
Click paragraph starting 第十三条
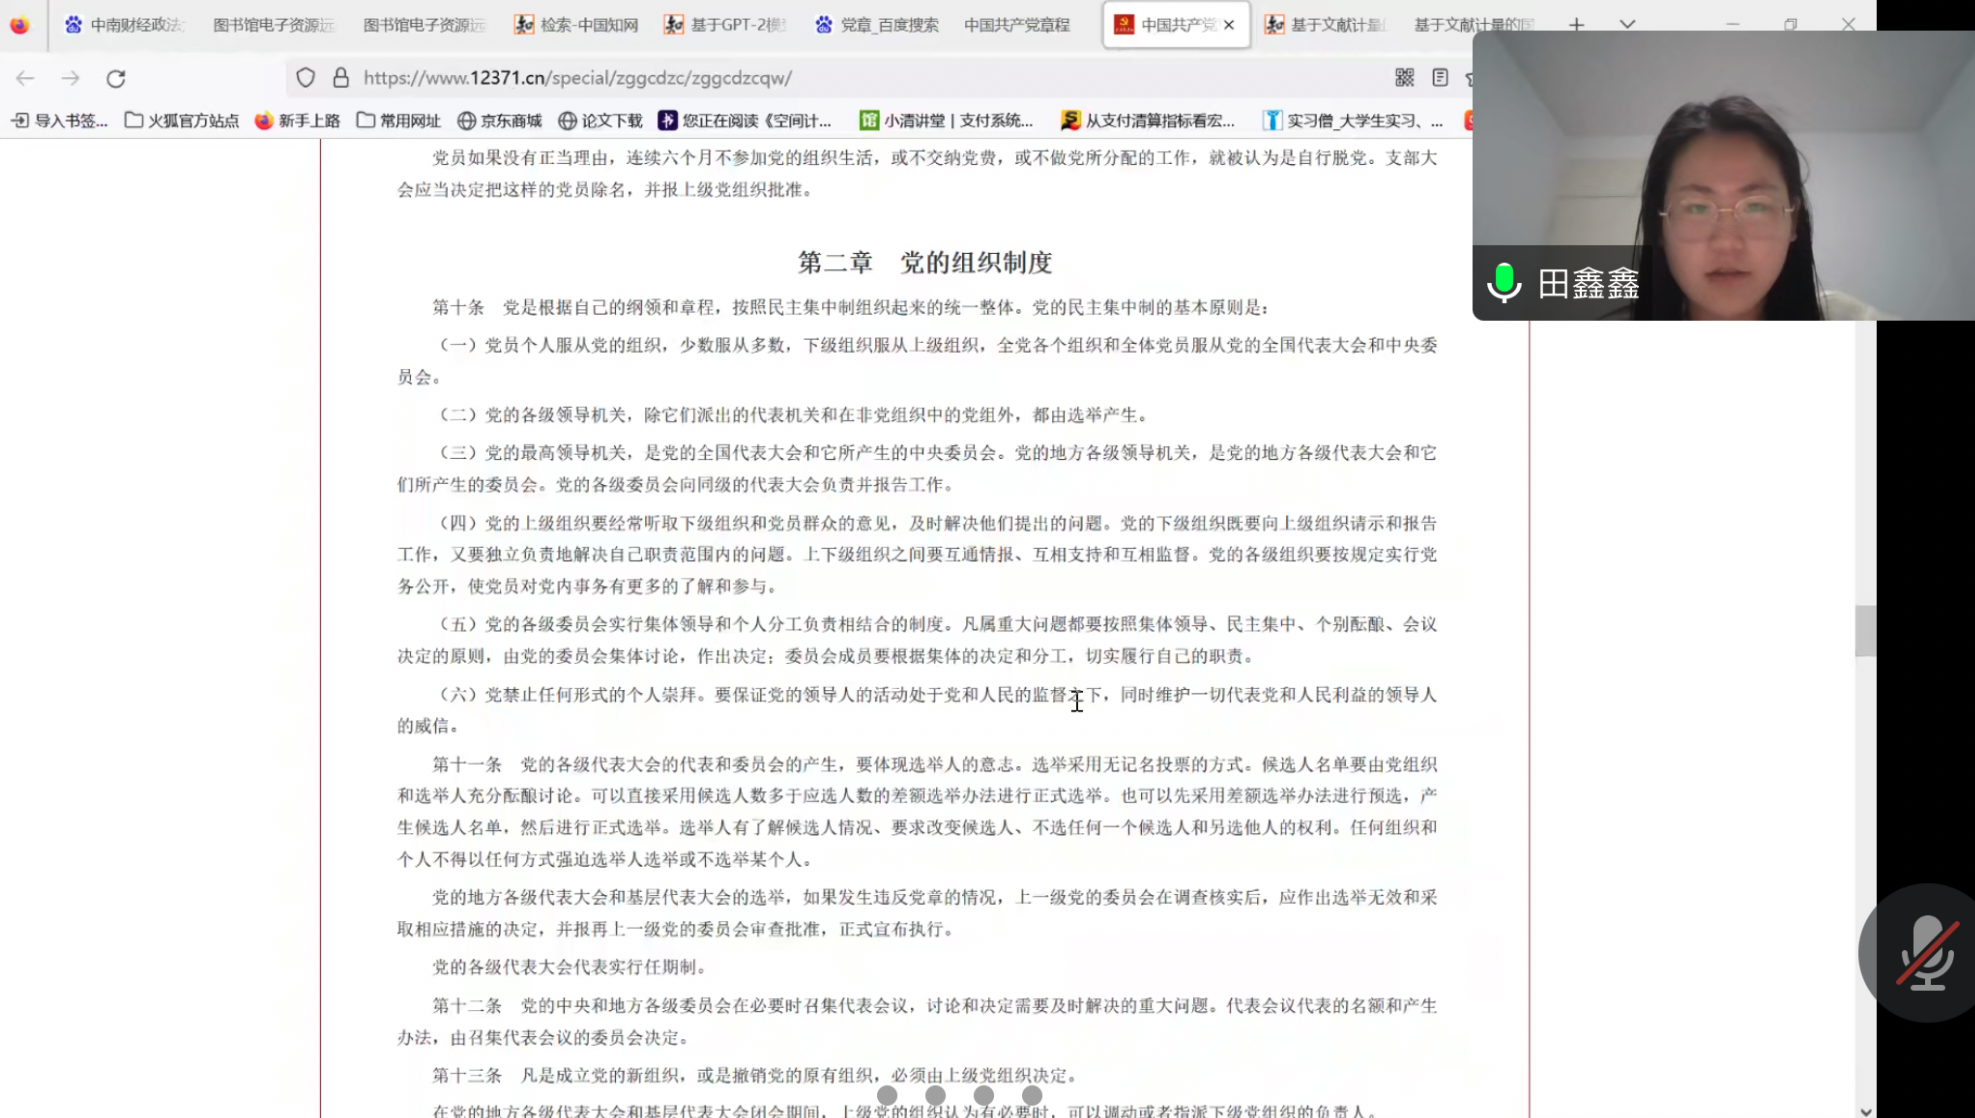756,1076
